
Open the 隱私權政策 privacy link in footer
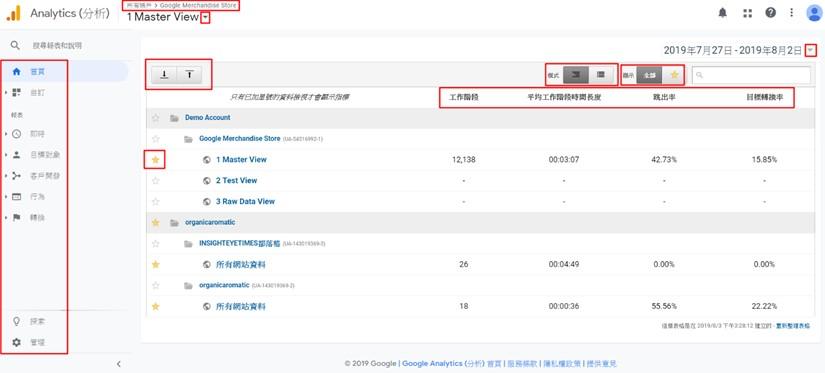562,364
